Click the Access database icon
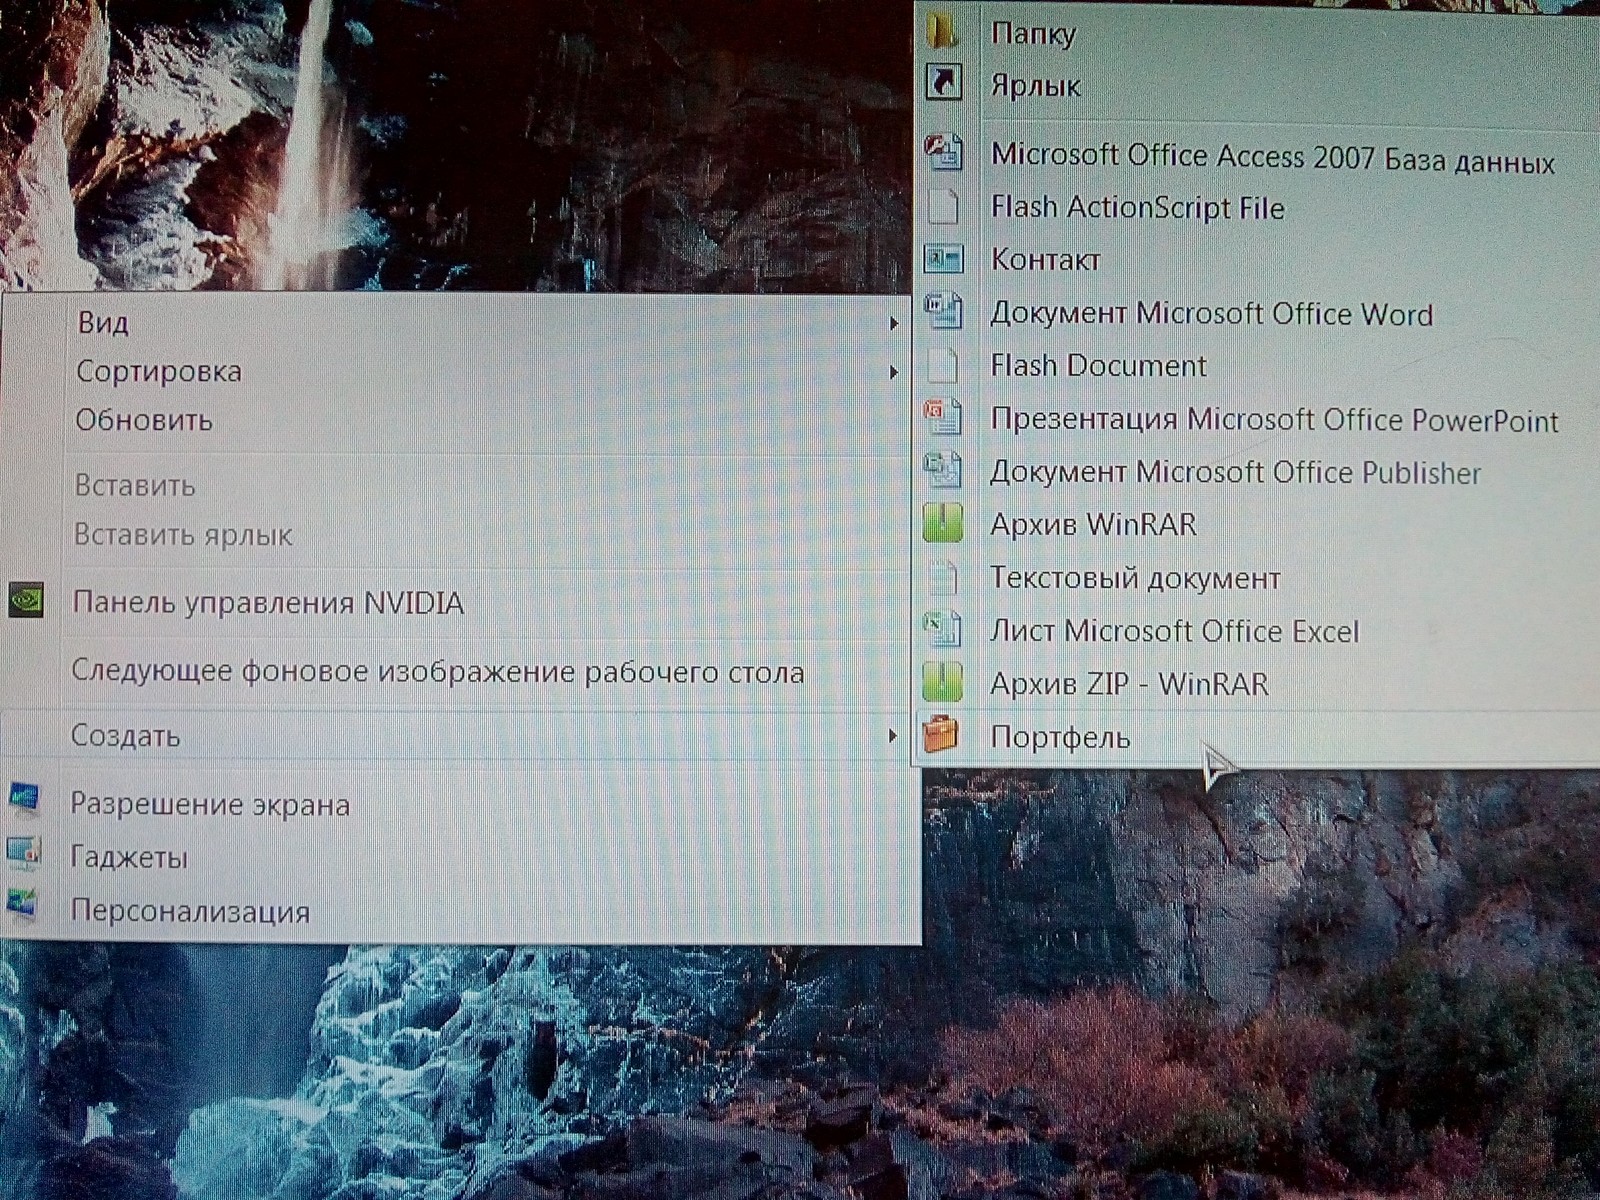This screenshot has height=1200, width=1600. point(943,152)
